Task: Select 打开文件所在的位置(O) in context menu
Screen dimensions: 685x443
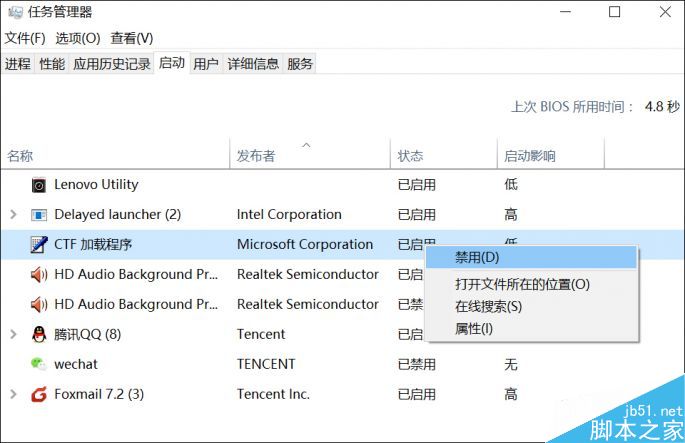Action: (522, 284)
